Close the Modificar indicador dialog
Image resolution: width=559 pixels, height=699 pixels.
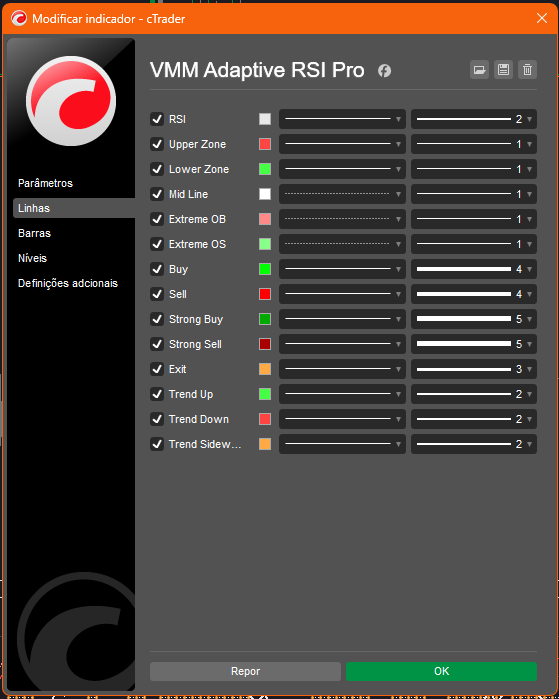coord(542,18)
